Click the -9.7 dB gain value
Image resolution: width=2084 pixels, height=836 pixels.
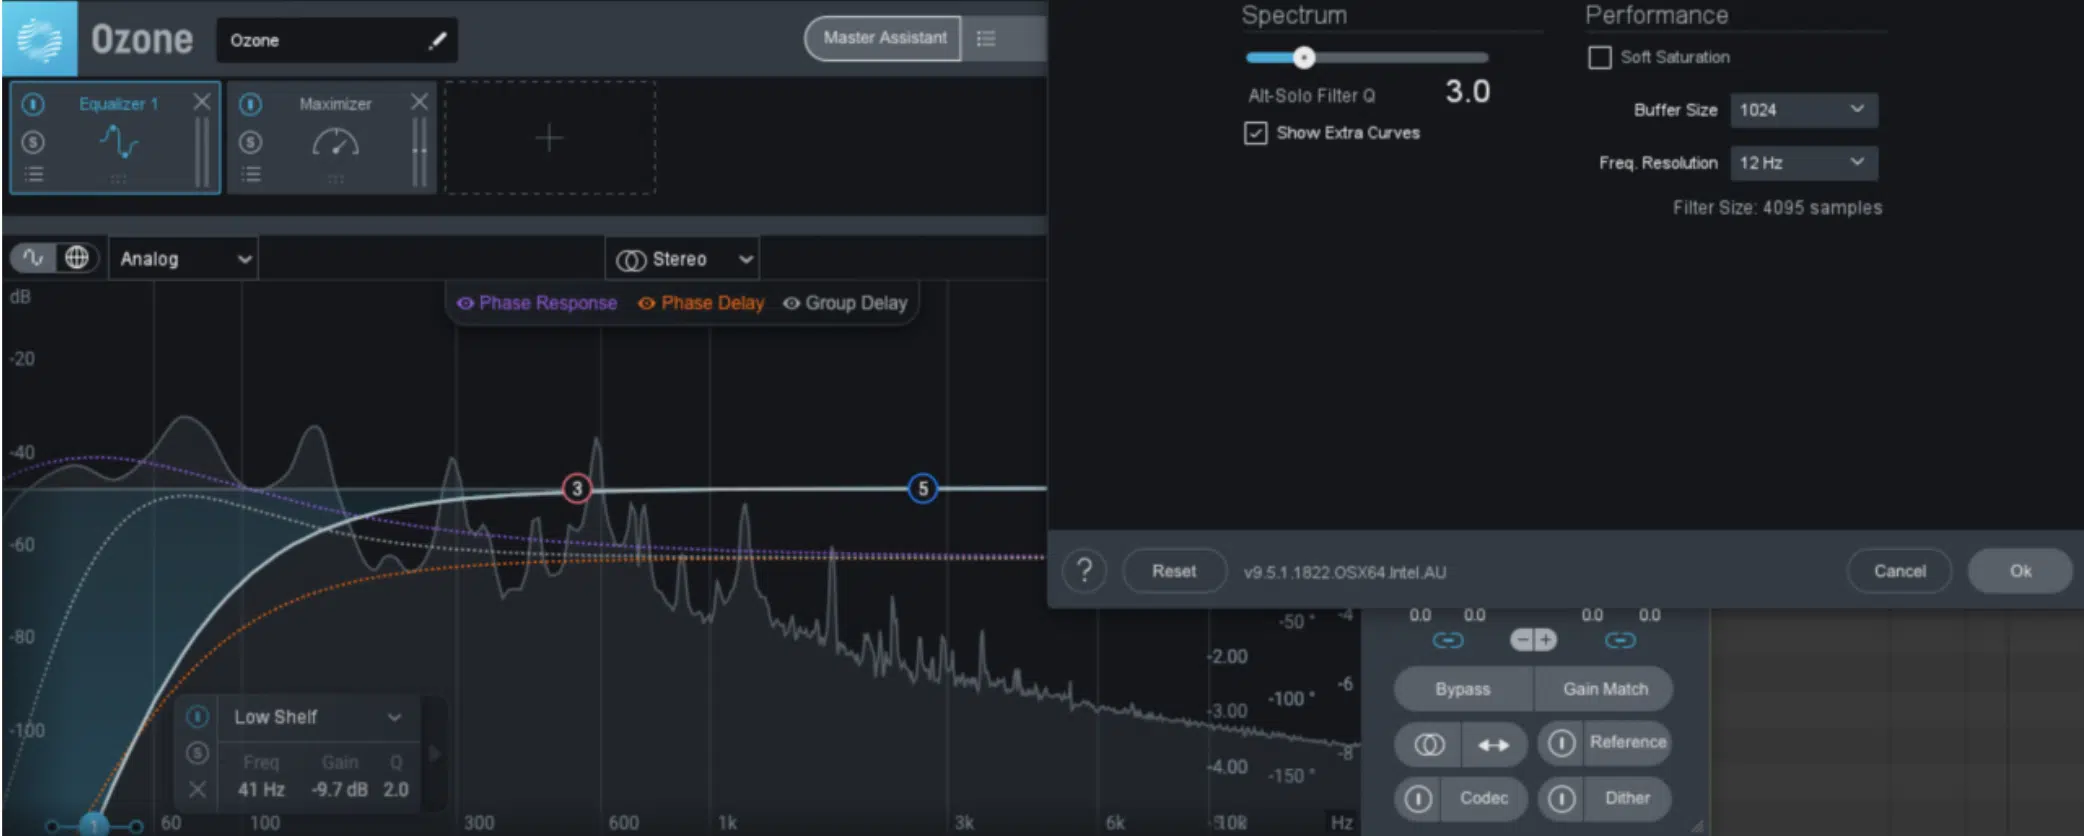coord(340,790)
